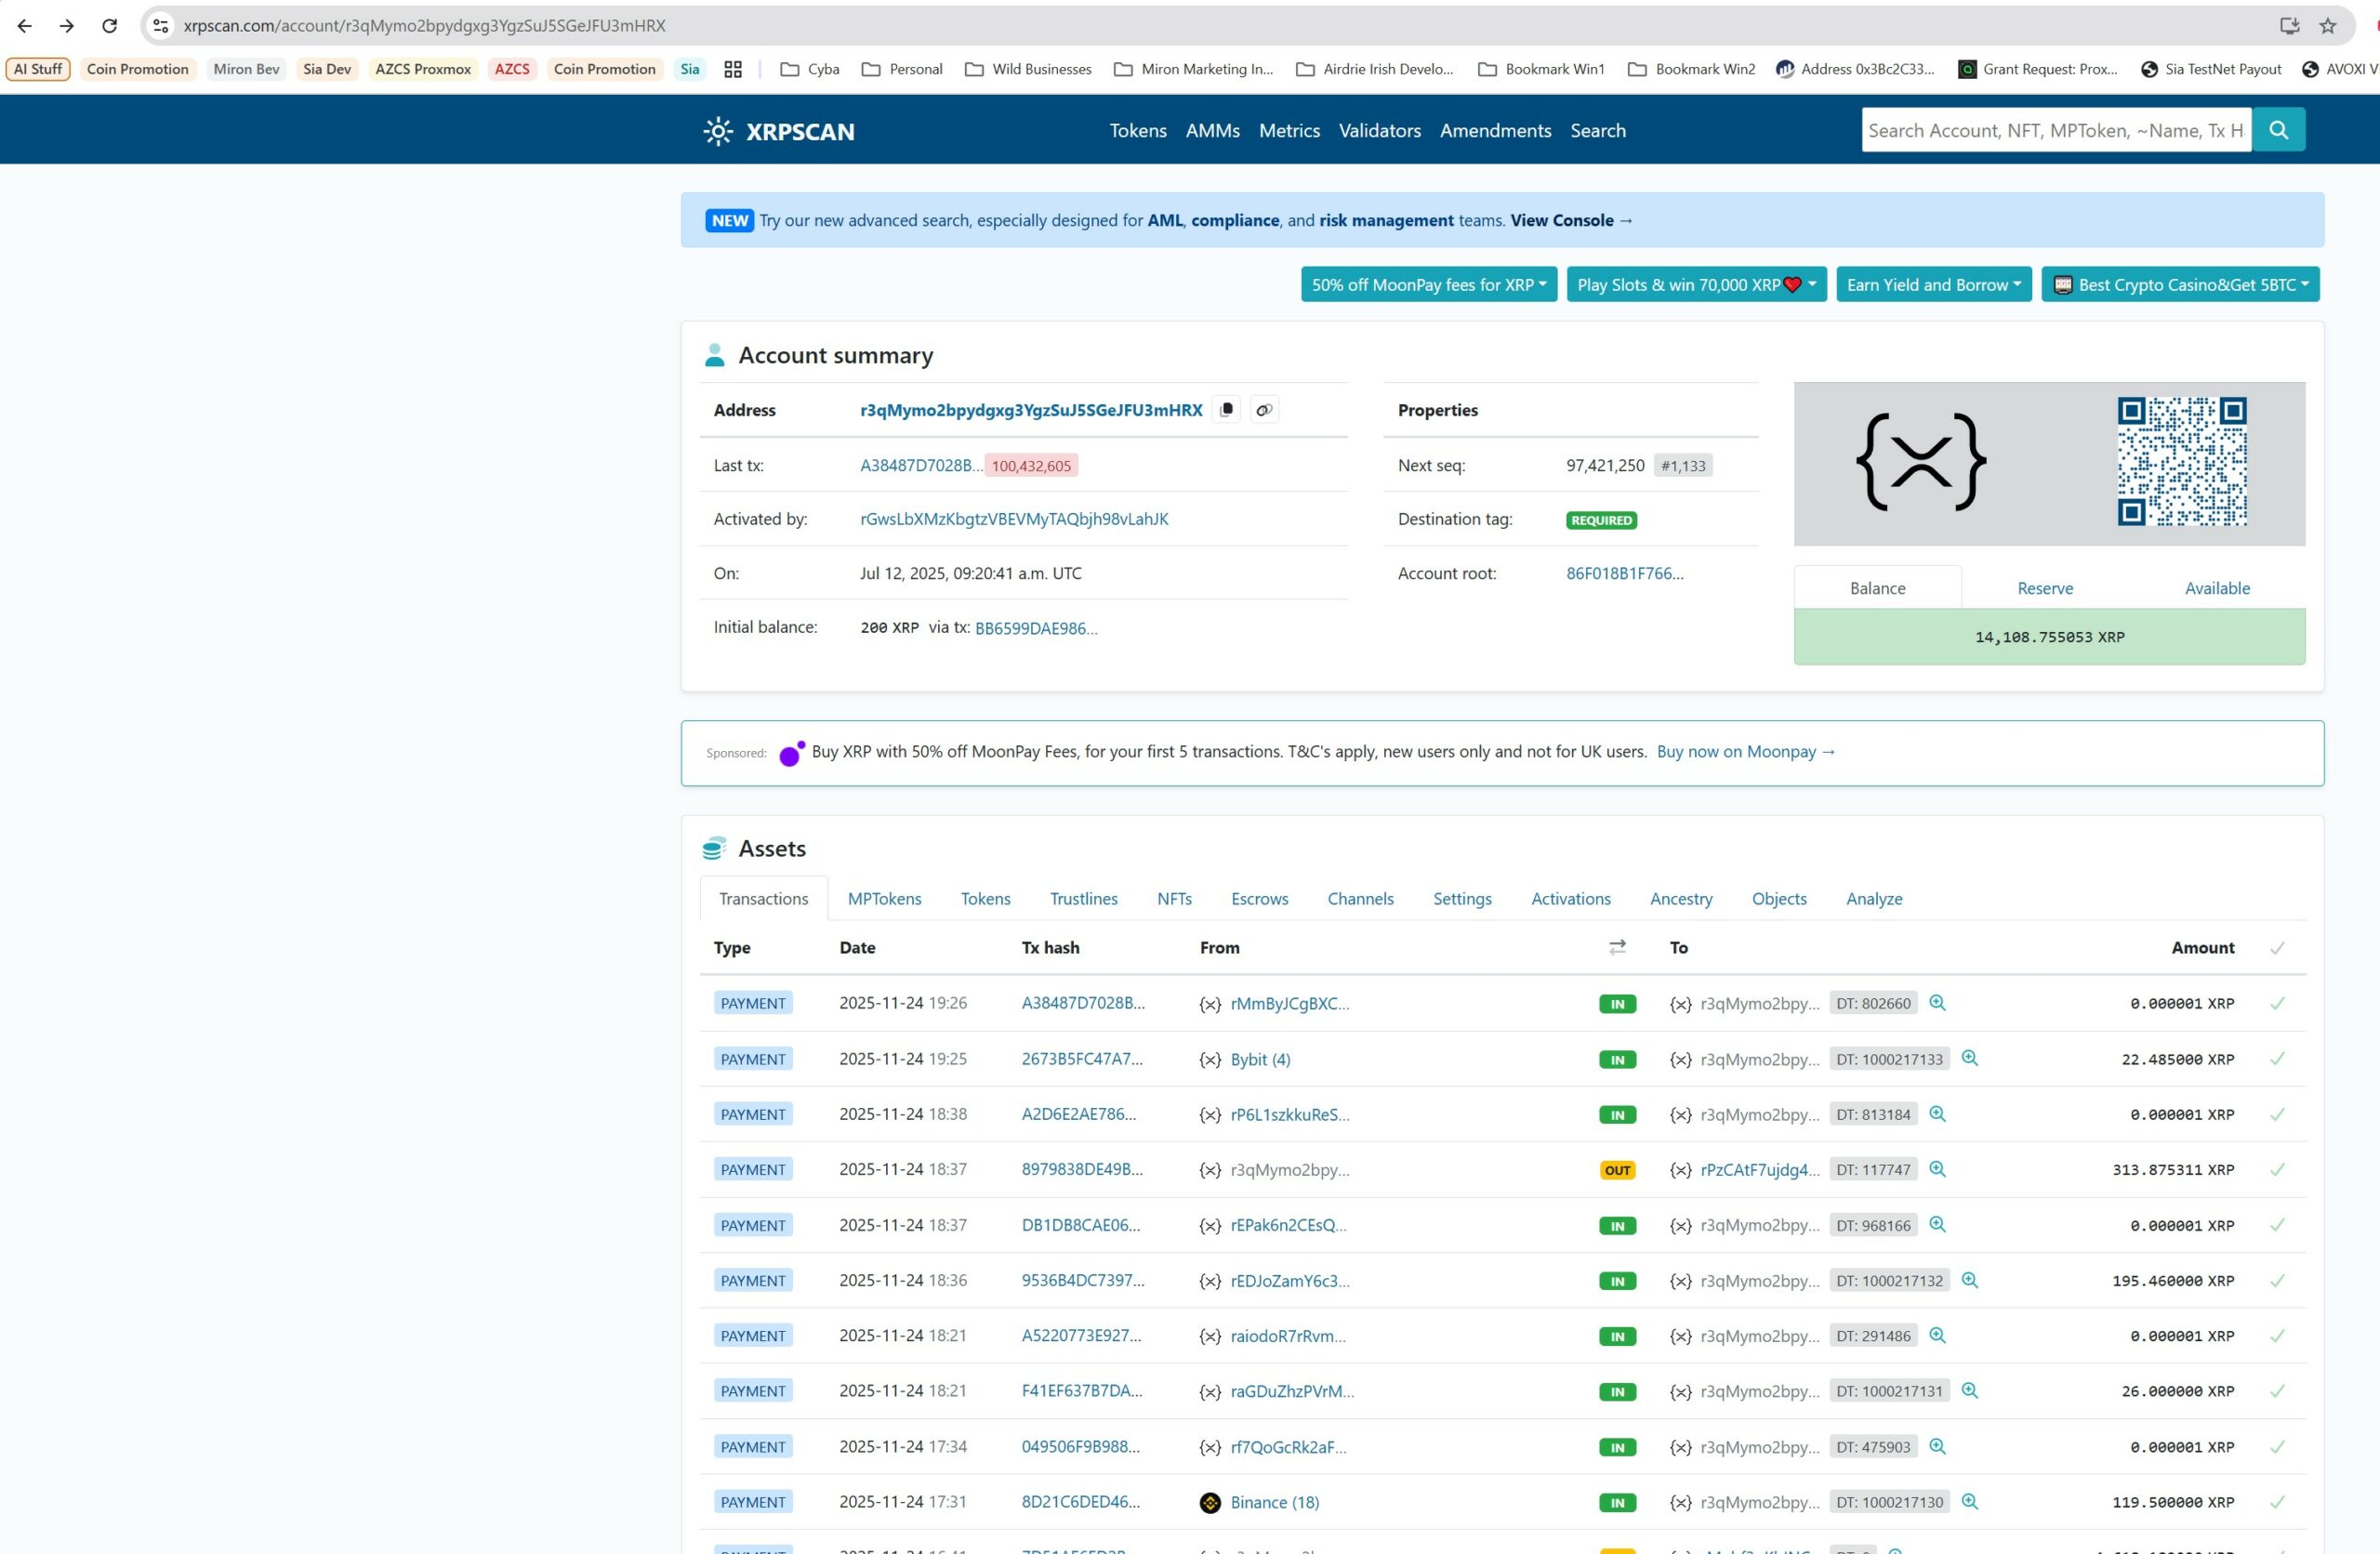Expand the Earn Yield and Borrow dropdown
This screenshot has height=1554, width=2380.
tap(1932, 285)
